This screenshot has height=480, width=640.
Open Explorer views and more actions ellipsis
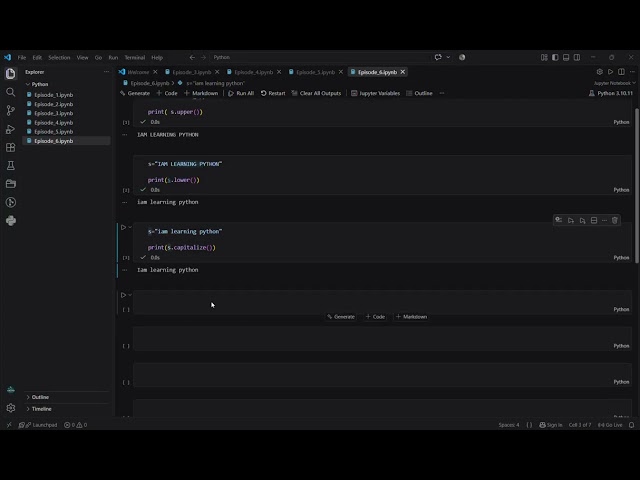tap(106, 72)
